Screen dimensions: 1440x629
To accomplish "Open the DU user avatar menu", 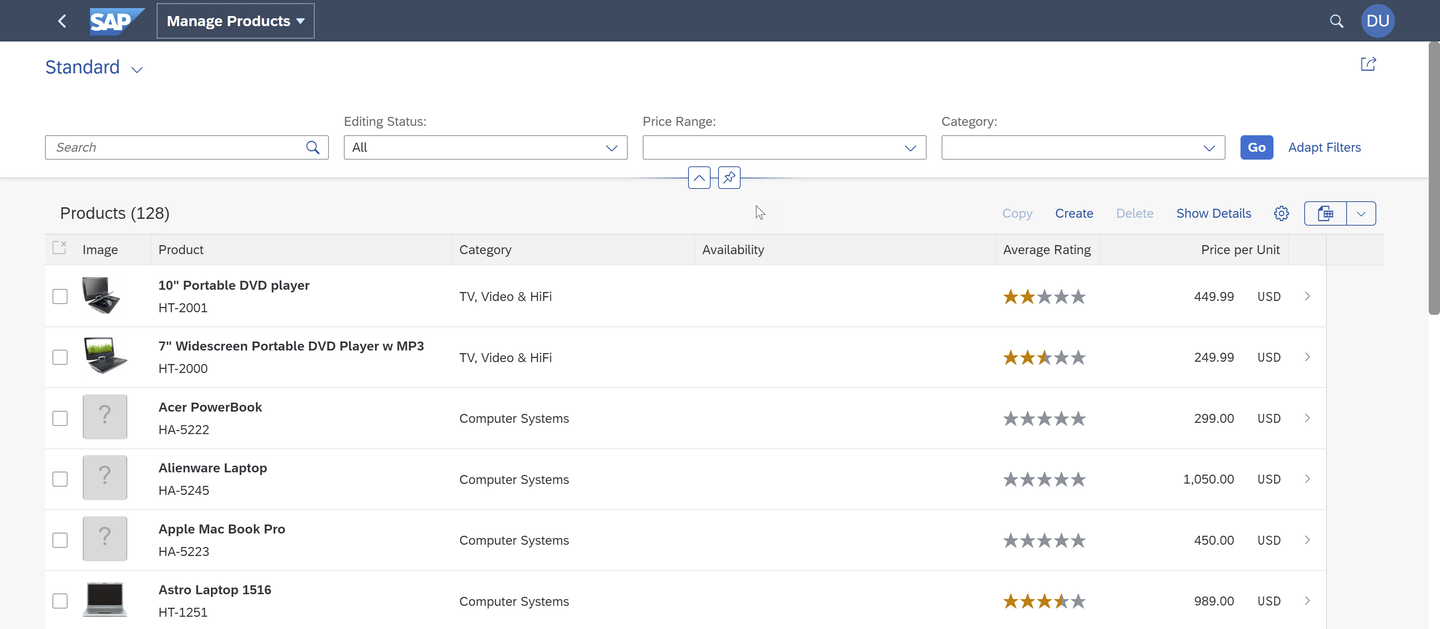I will [x=1378, y=21].
